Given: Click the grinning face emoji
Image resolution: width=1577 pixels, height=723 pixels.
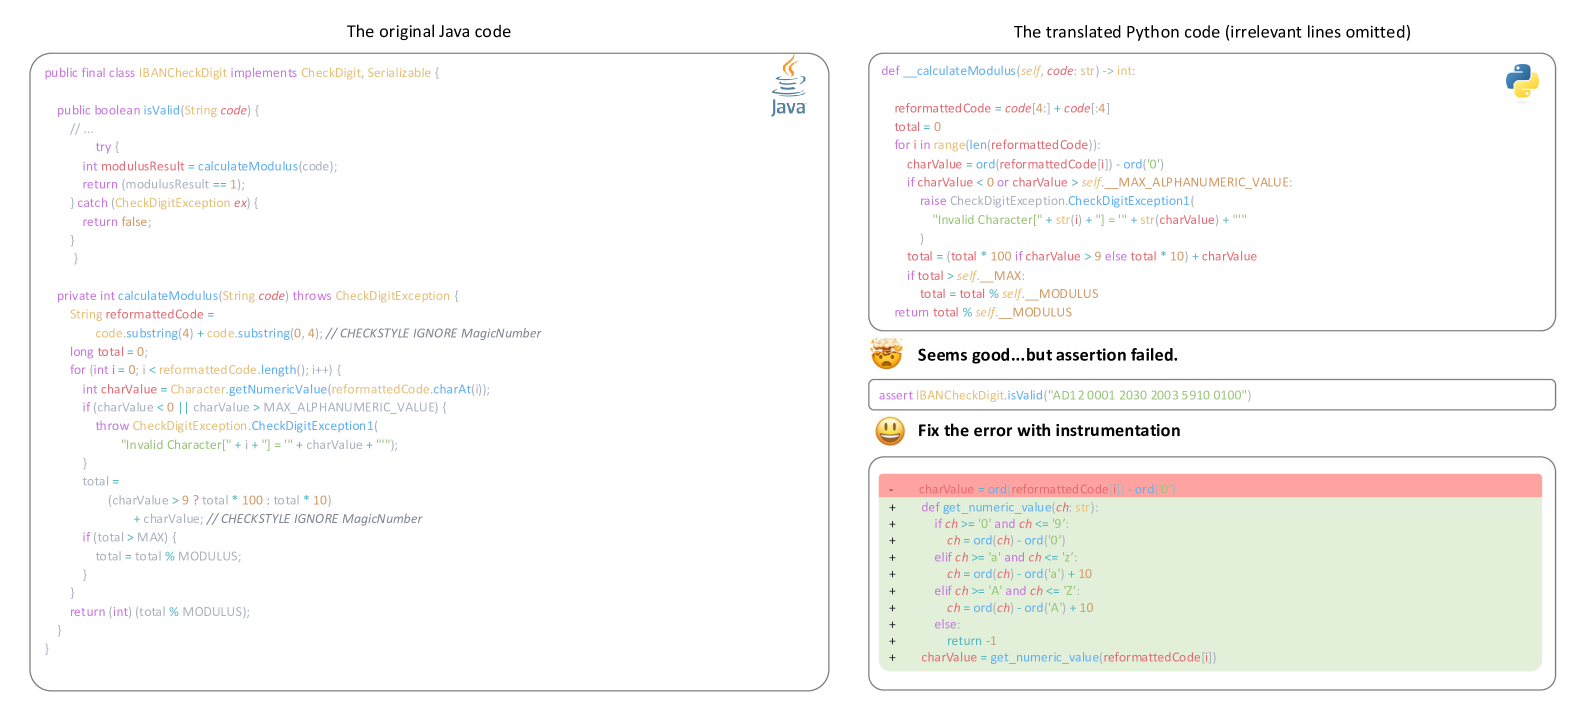Looking at the screenshot, I should [889, 431].
